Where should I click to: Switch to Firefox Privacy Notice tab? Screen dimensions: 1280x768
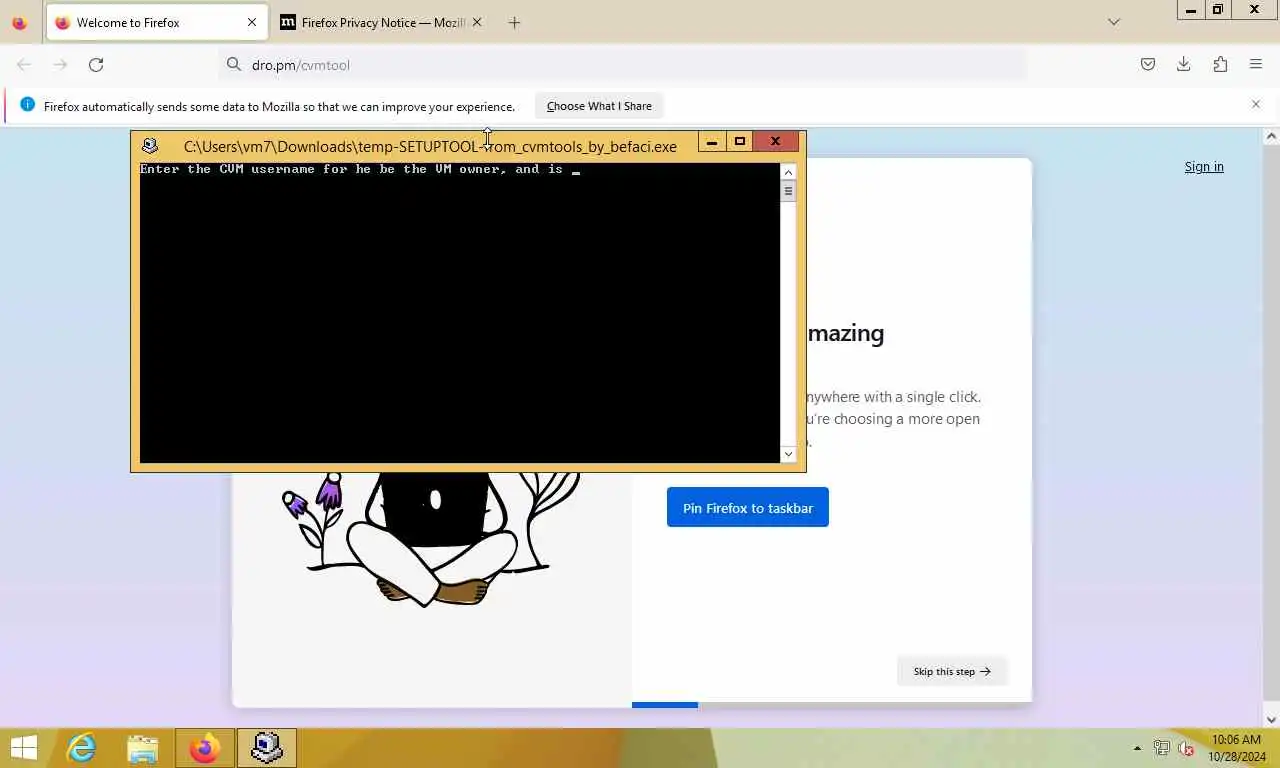pyautogui.click(x=380, y=22)
